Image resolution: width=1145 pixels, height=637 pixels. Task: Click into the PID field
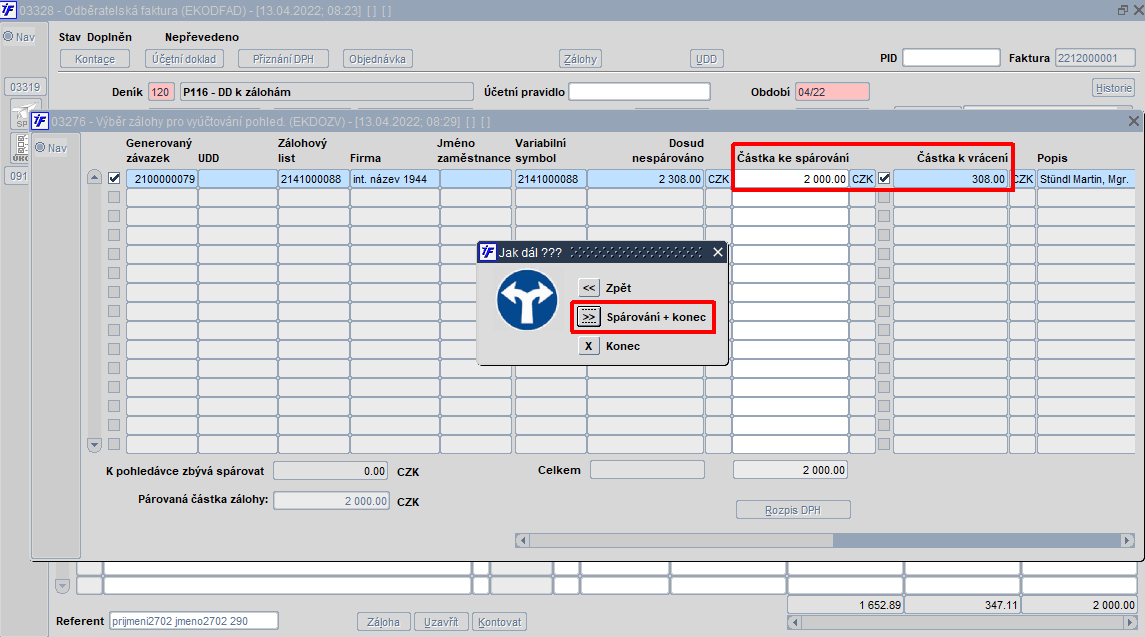click(x=951, y=58)
